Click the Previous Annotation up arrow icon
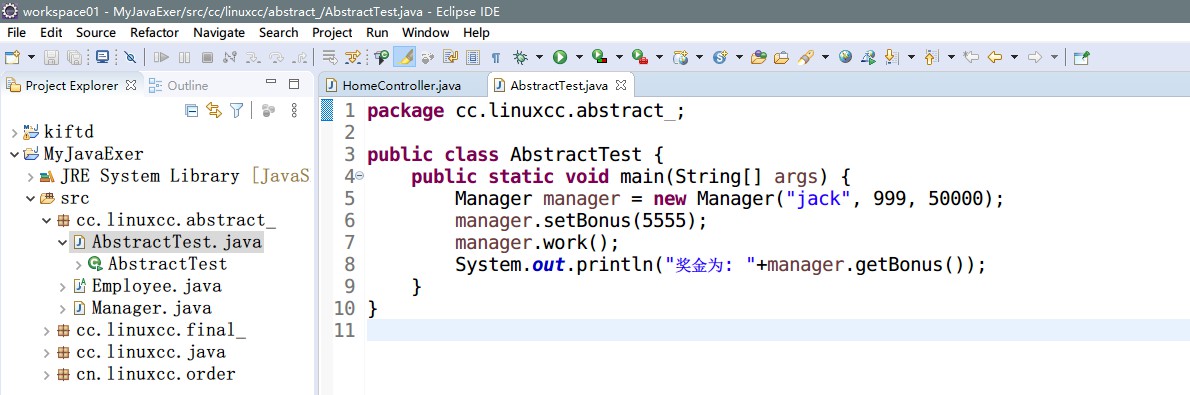 tap(932, 57)
